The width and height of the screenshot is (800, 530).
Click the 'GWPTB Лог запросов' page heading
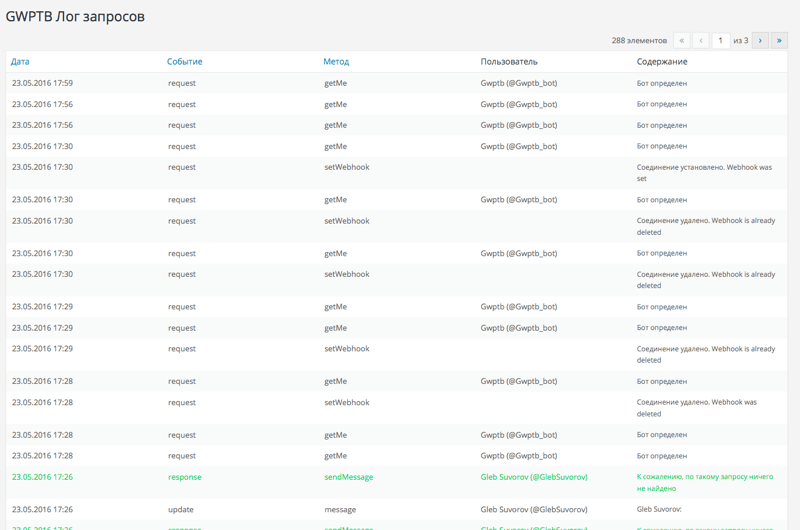click(x=75, y=16)
